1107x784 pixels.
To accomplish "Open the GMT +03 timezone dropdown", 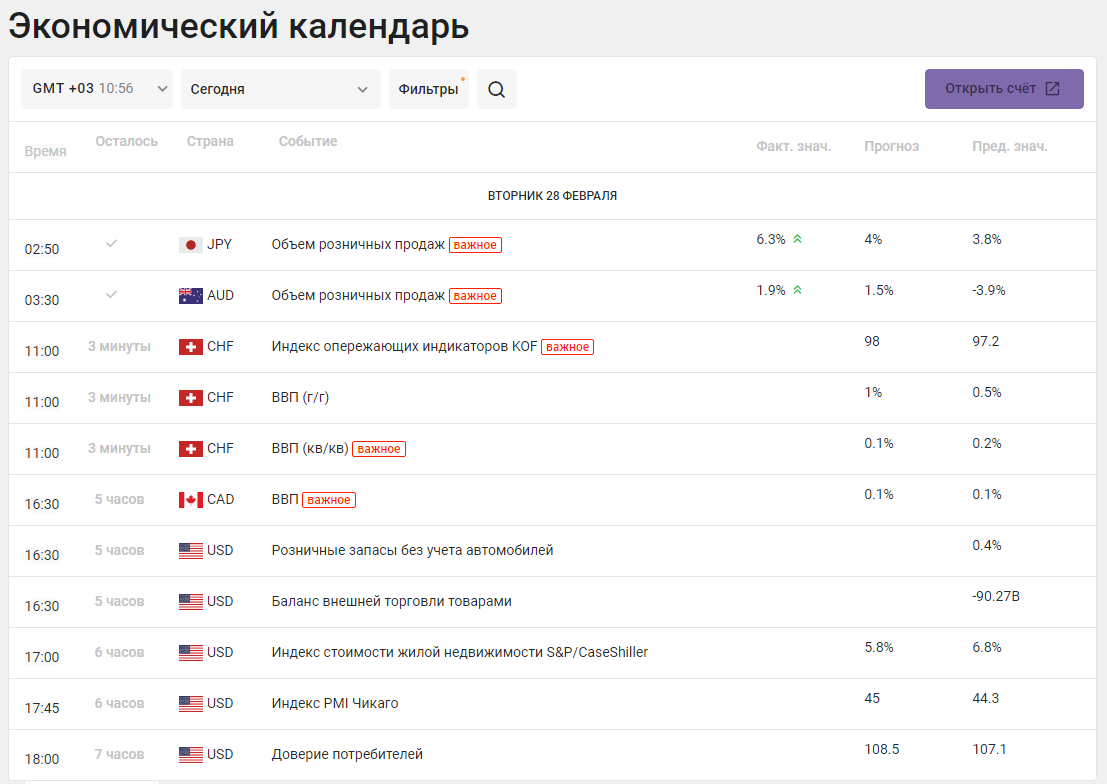I will click(x=97, y=89).
